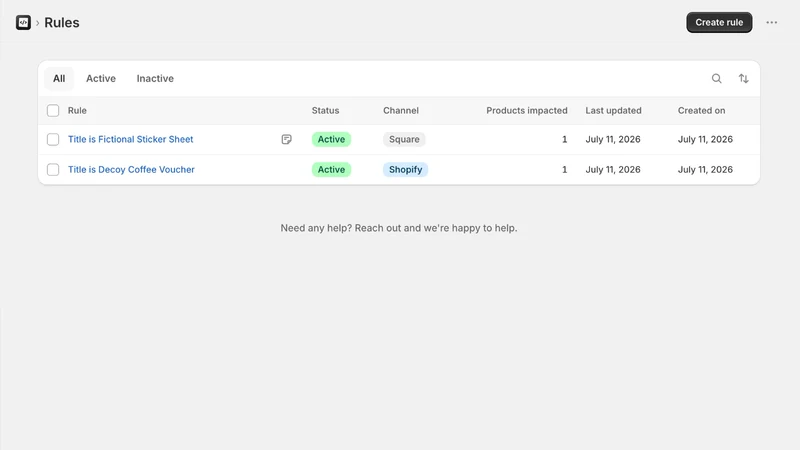Click the products impacted count for Coffee Voucher
Viewport: 800px width, 450px height.
coord(564,169)
